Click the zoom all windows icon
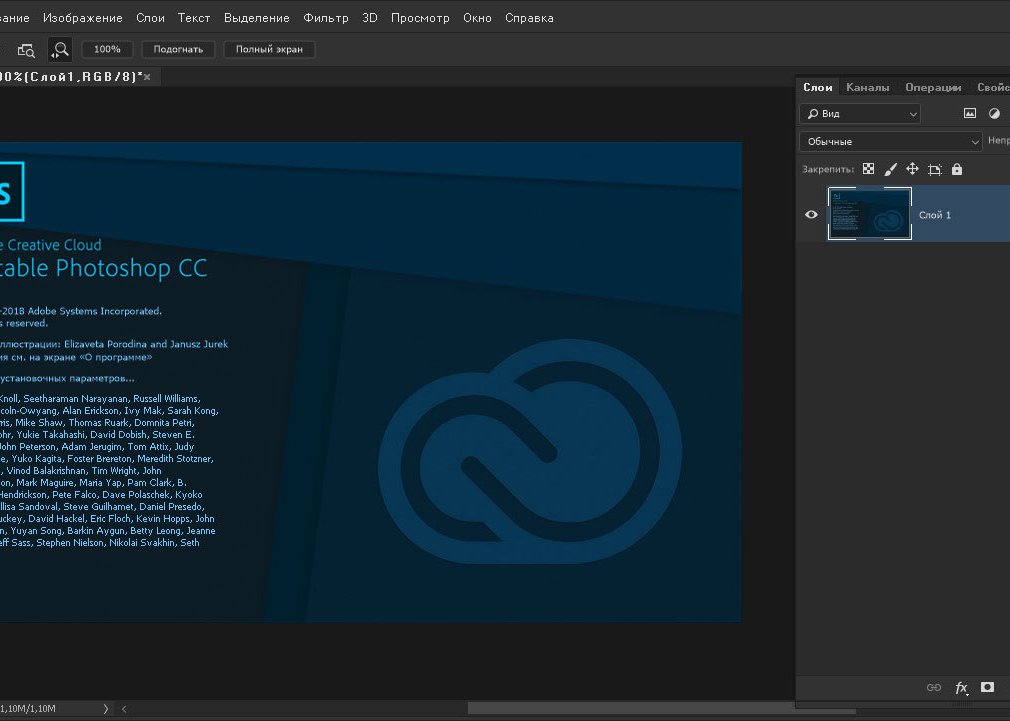This screenshot has width=1010, height=721. 27,49
